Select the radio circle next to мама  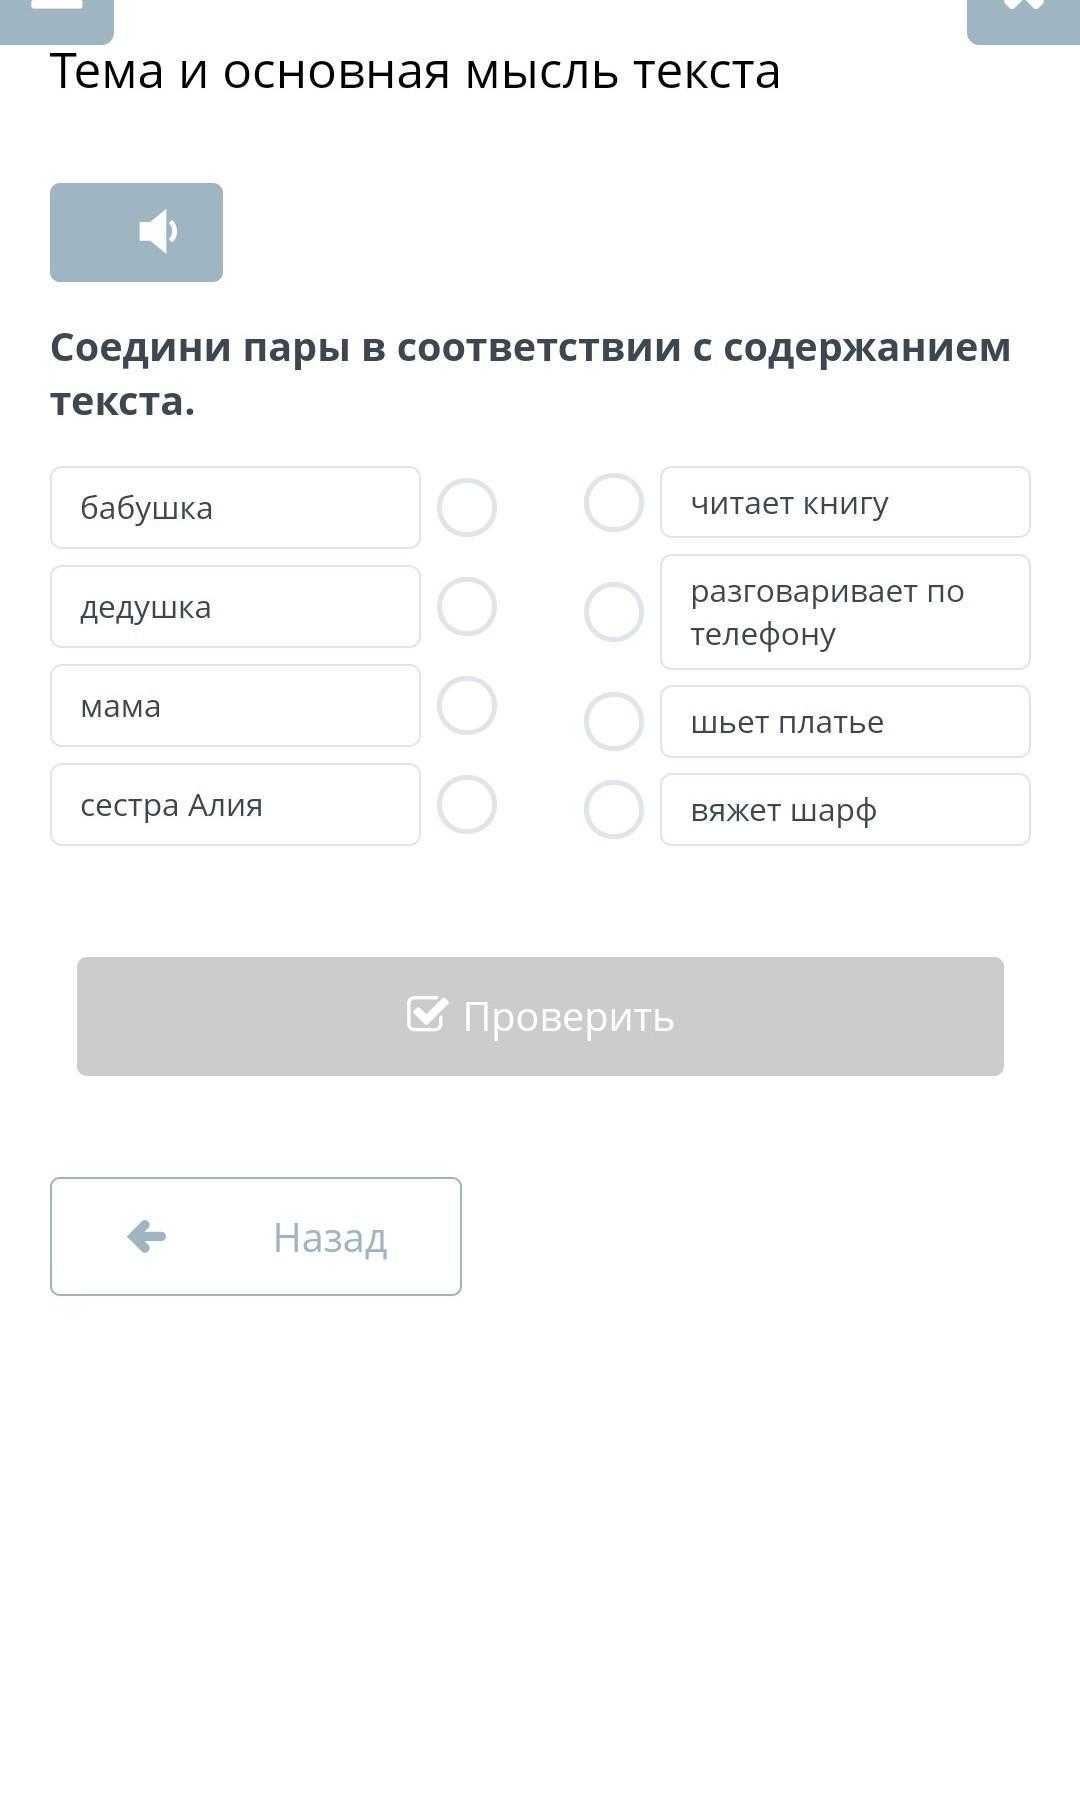click(467, 706)
